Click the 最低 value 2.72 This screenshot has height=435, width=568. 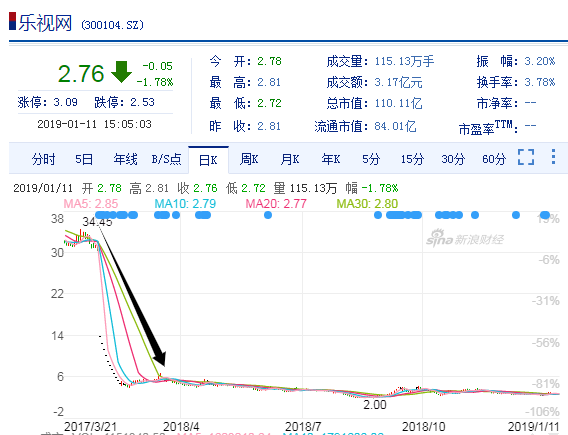pos(269,104)
